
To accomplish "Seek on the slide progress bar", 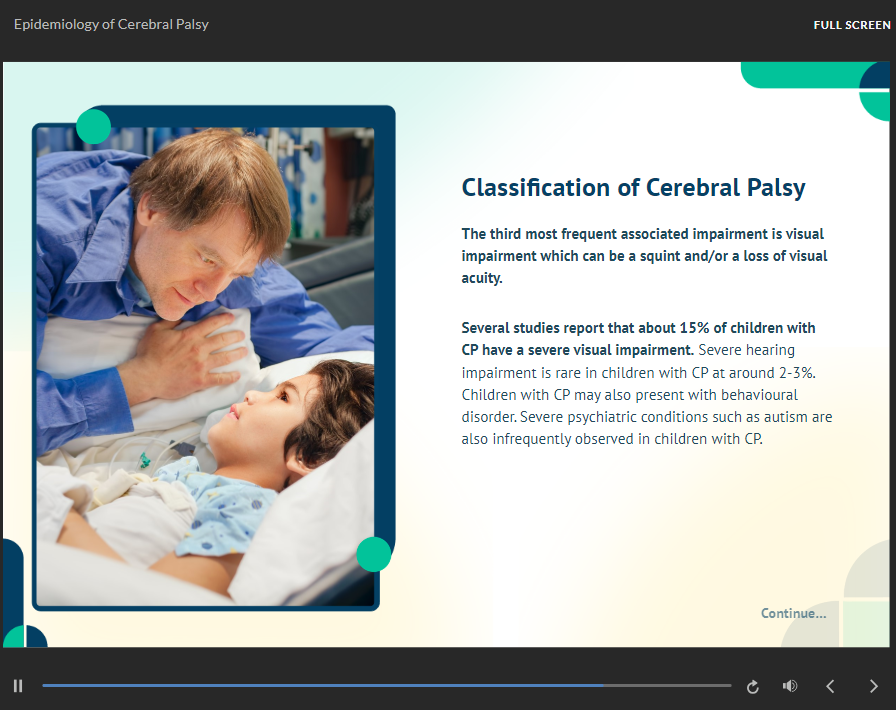I will 386,685.
